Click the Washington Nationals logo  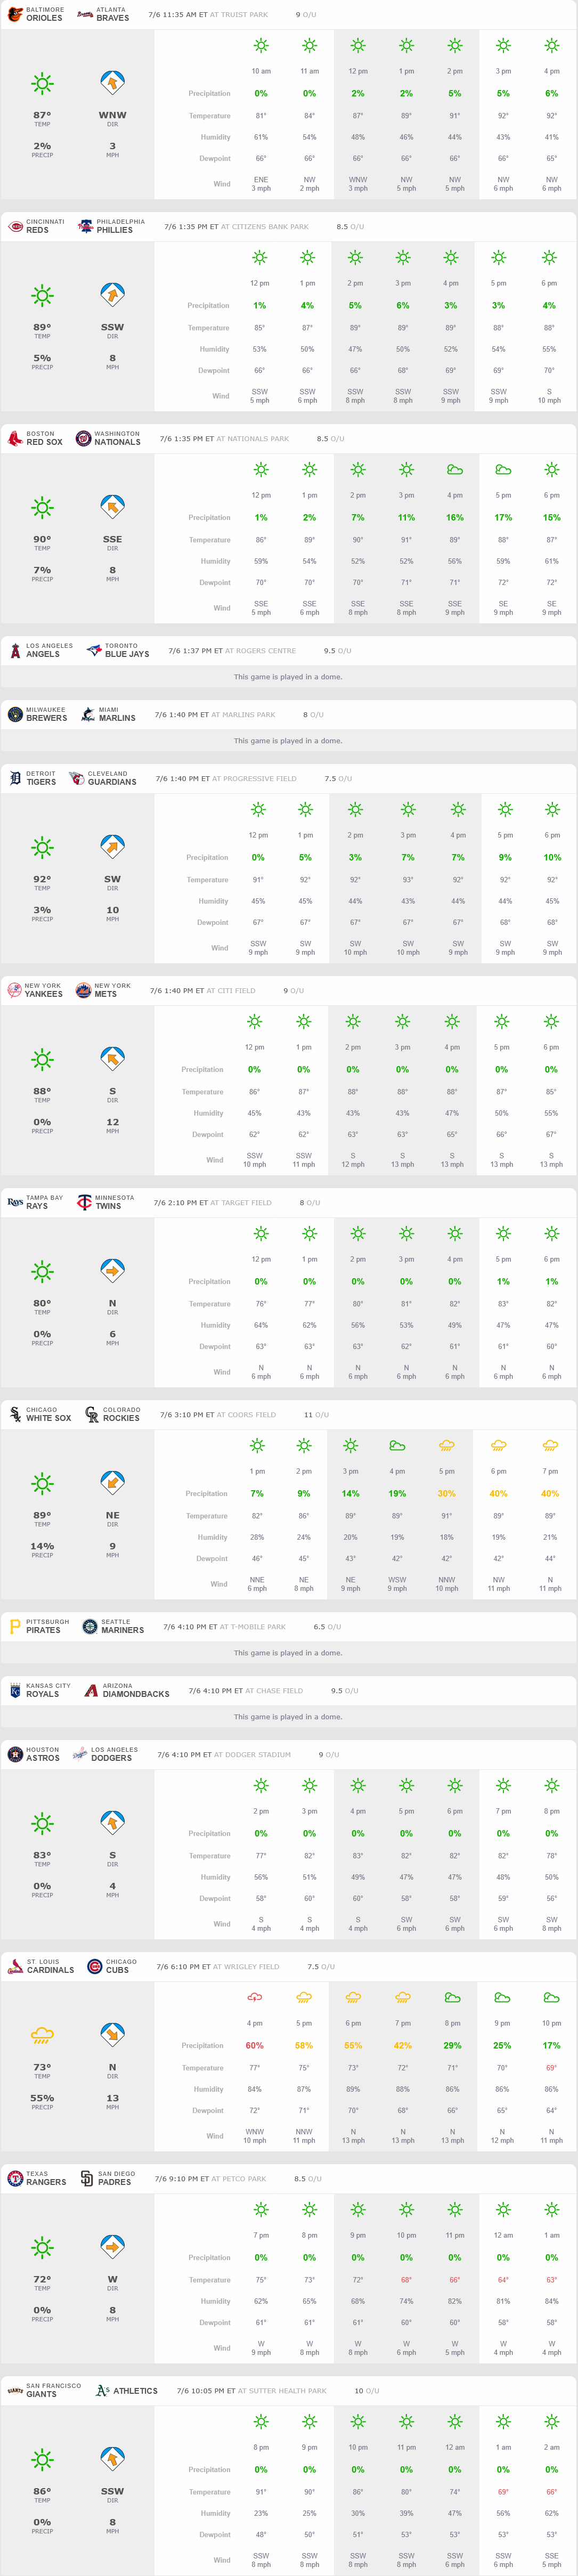tap(84, 438)
